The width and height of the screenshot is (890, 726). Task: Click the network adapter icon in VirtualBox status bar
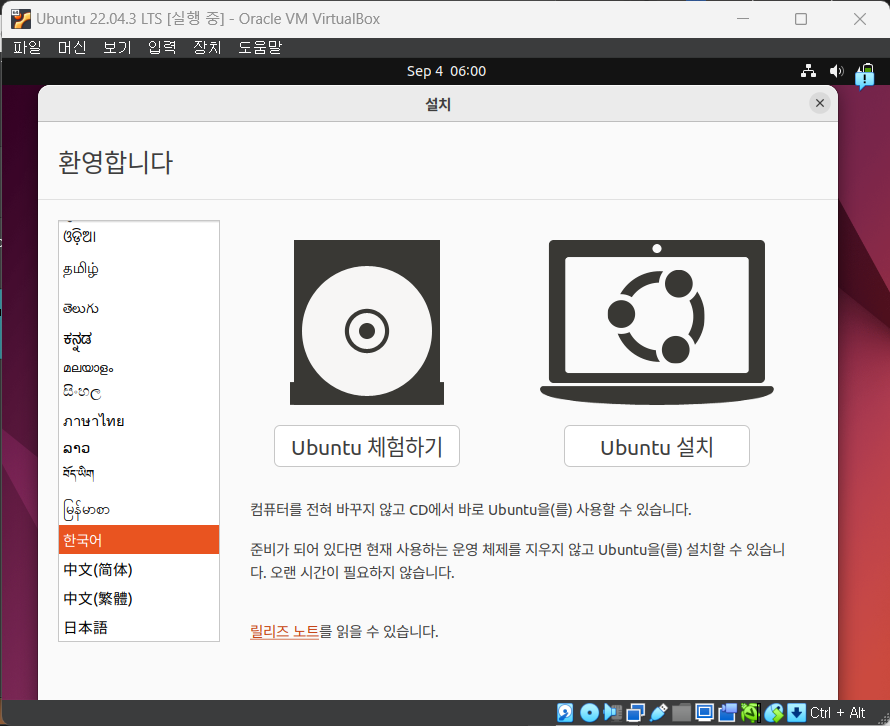[x=635, y=712]
